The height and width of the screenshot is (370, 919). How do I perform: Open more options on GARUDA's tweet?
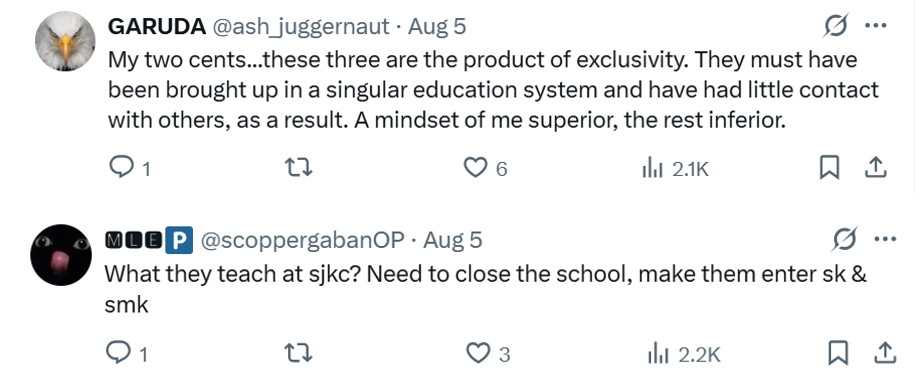876,26
